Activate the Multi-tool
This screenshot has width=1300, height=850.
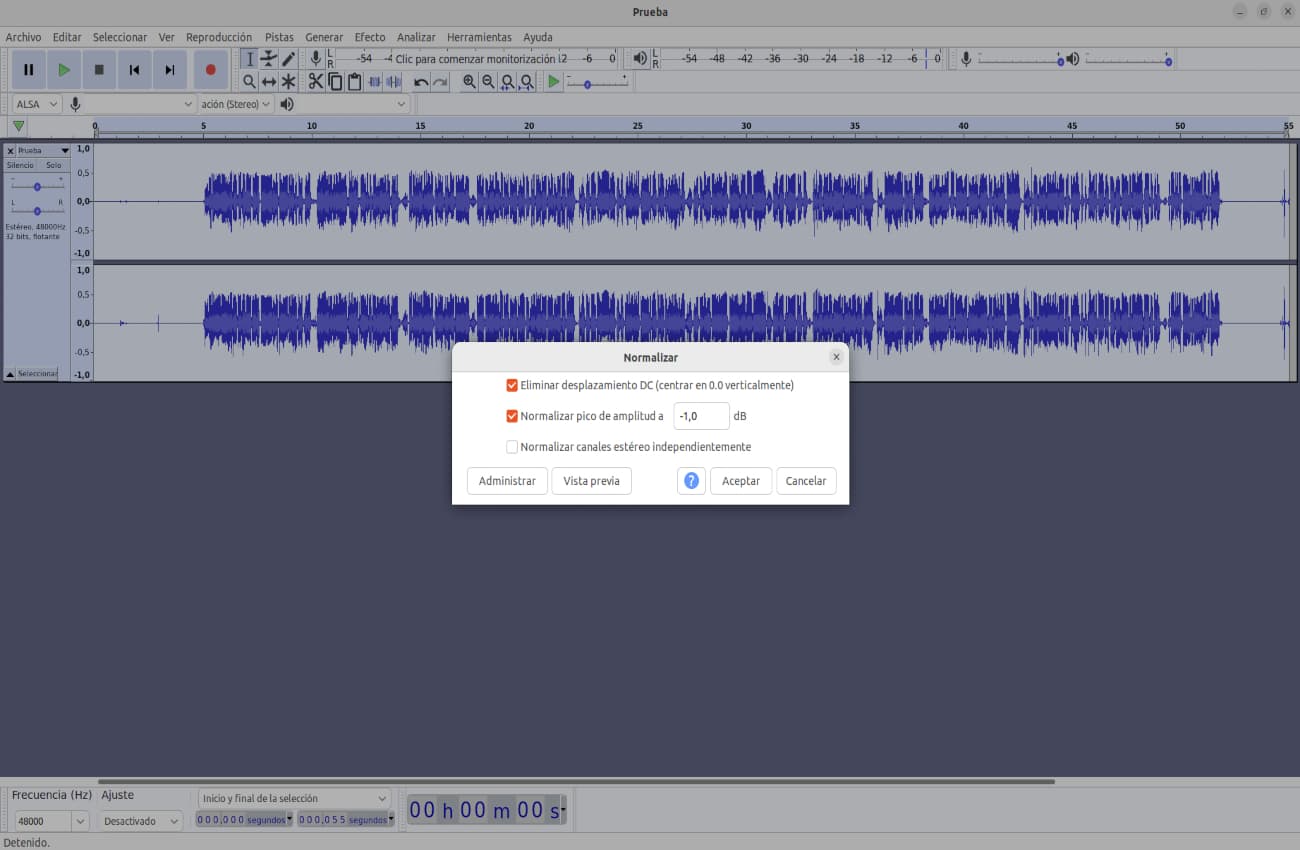coord(289,82)
